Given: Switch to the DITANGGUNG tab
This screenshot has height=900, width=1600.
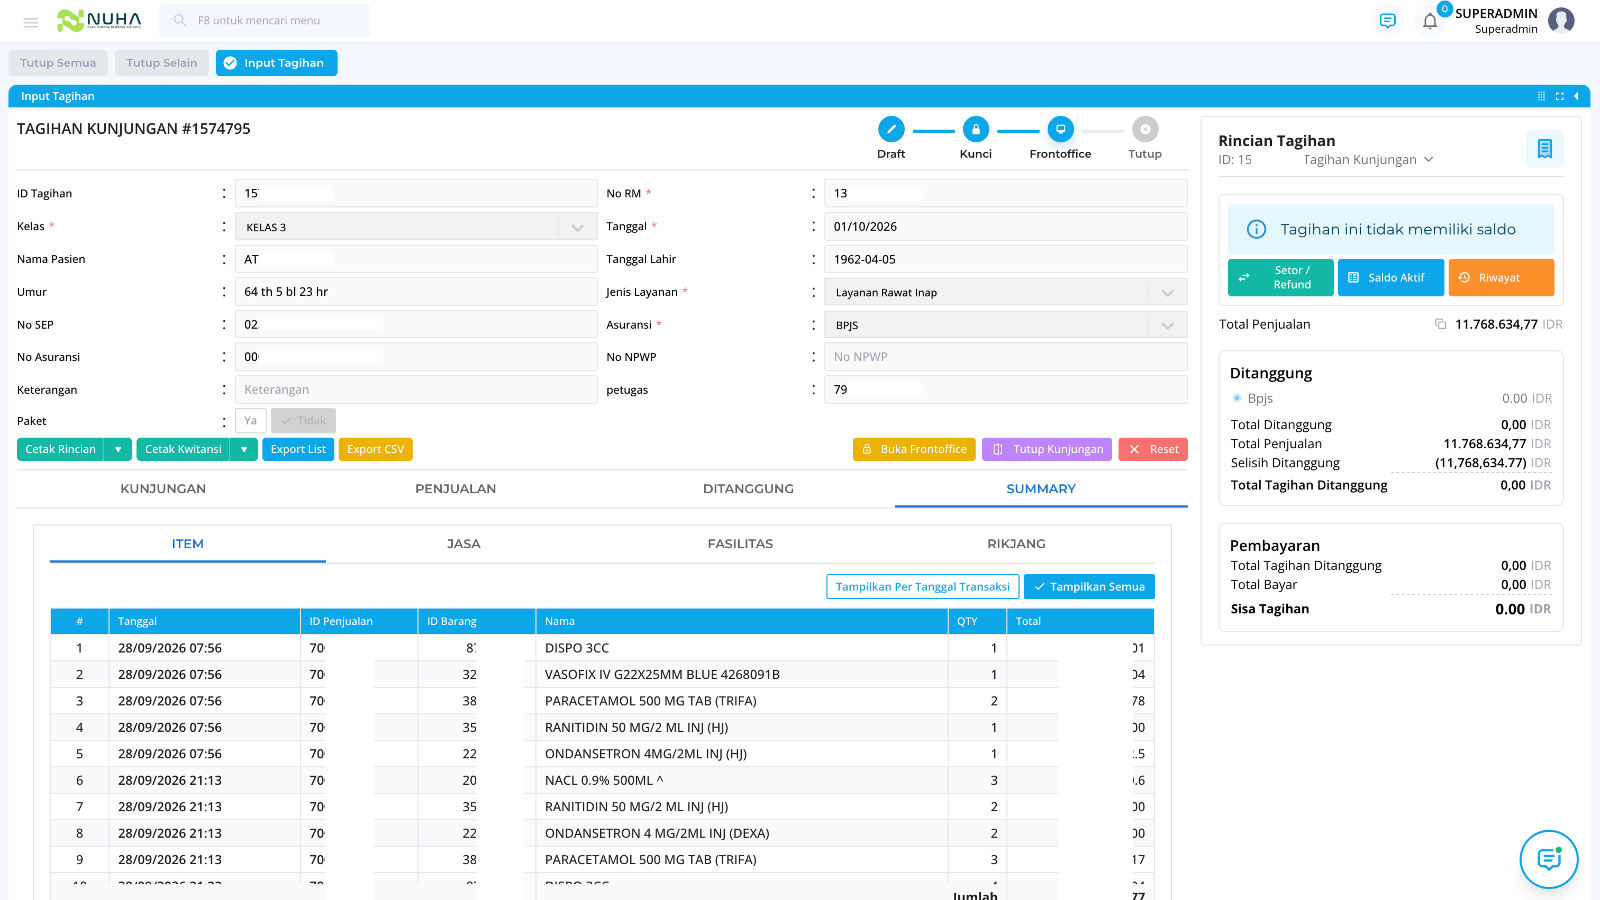Looking at the screenshot, I should pos(748,489).
